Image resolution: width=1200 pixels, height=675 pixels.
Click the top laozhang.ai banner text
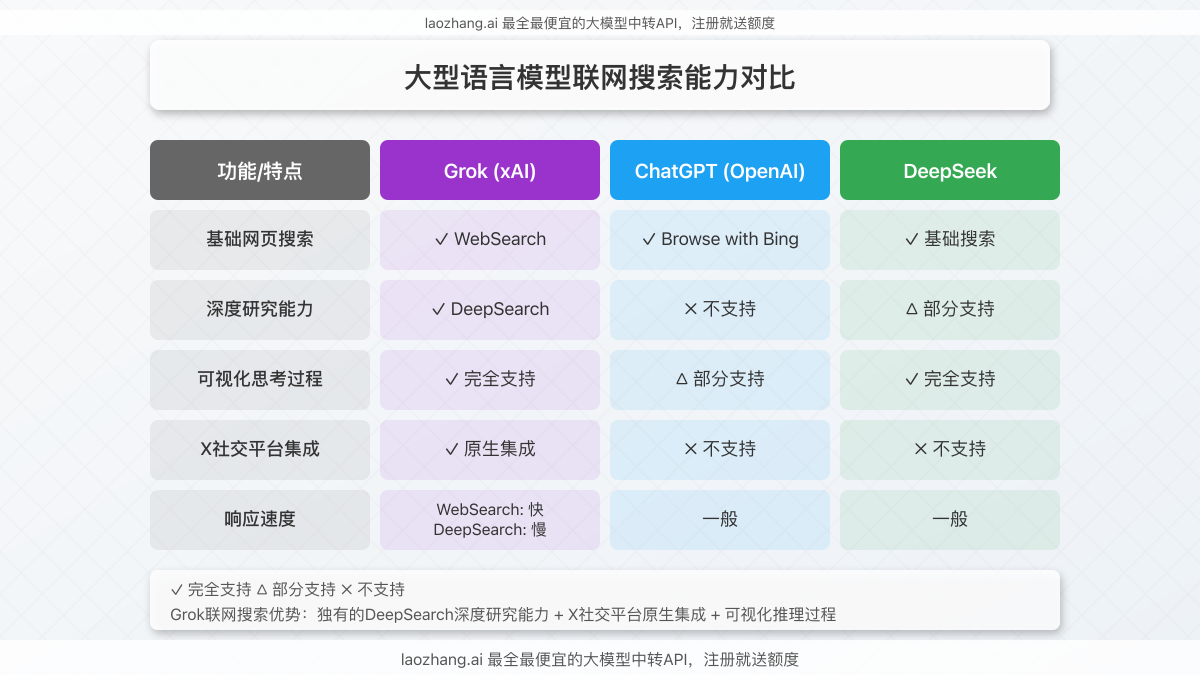(x=600, y=23)
